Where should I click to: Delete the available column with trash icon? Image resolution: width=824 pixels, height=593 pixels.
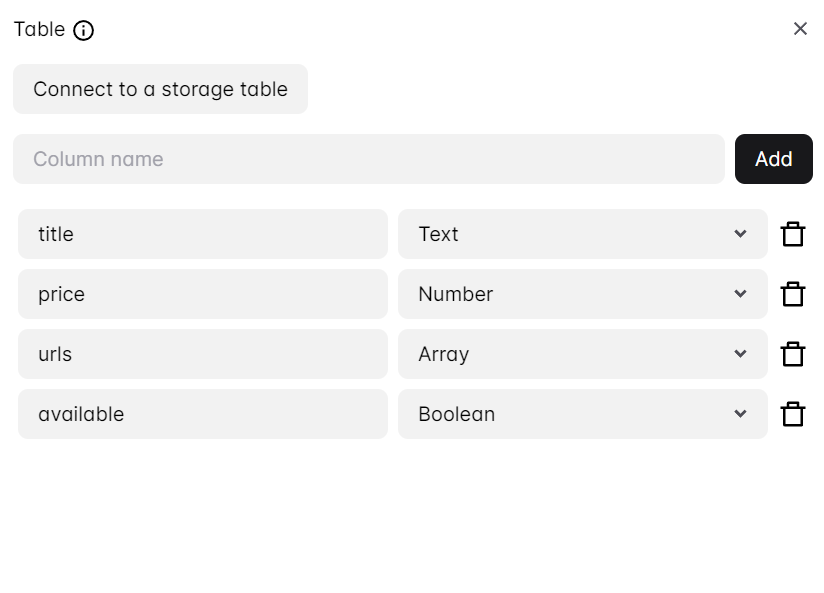[x=793, y=414]
